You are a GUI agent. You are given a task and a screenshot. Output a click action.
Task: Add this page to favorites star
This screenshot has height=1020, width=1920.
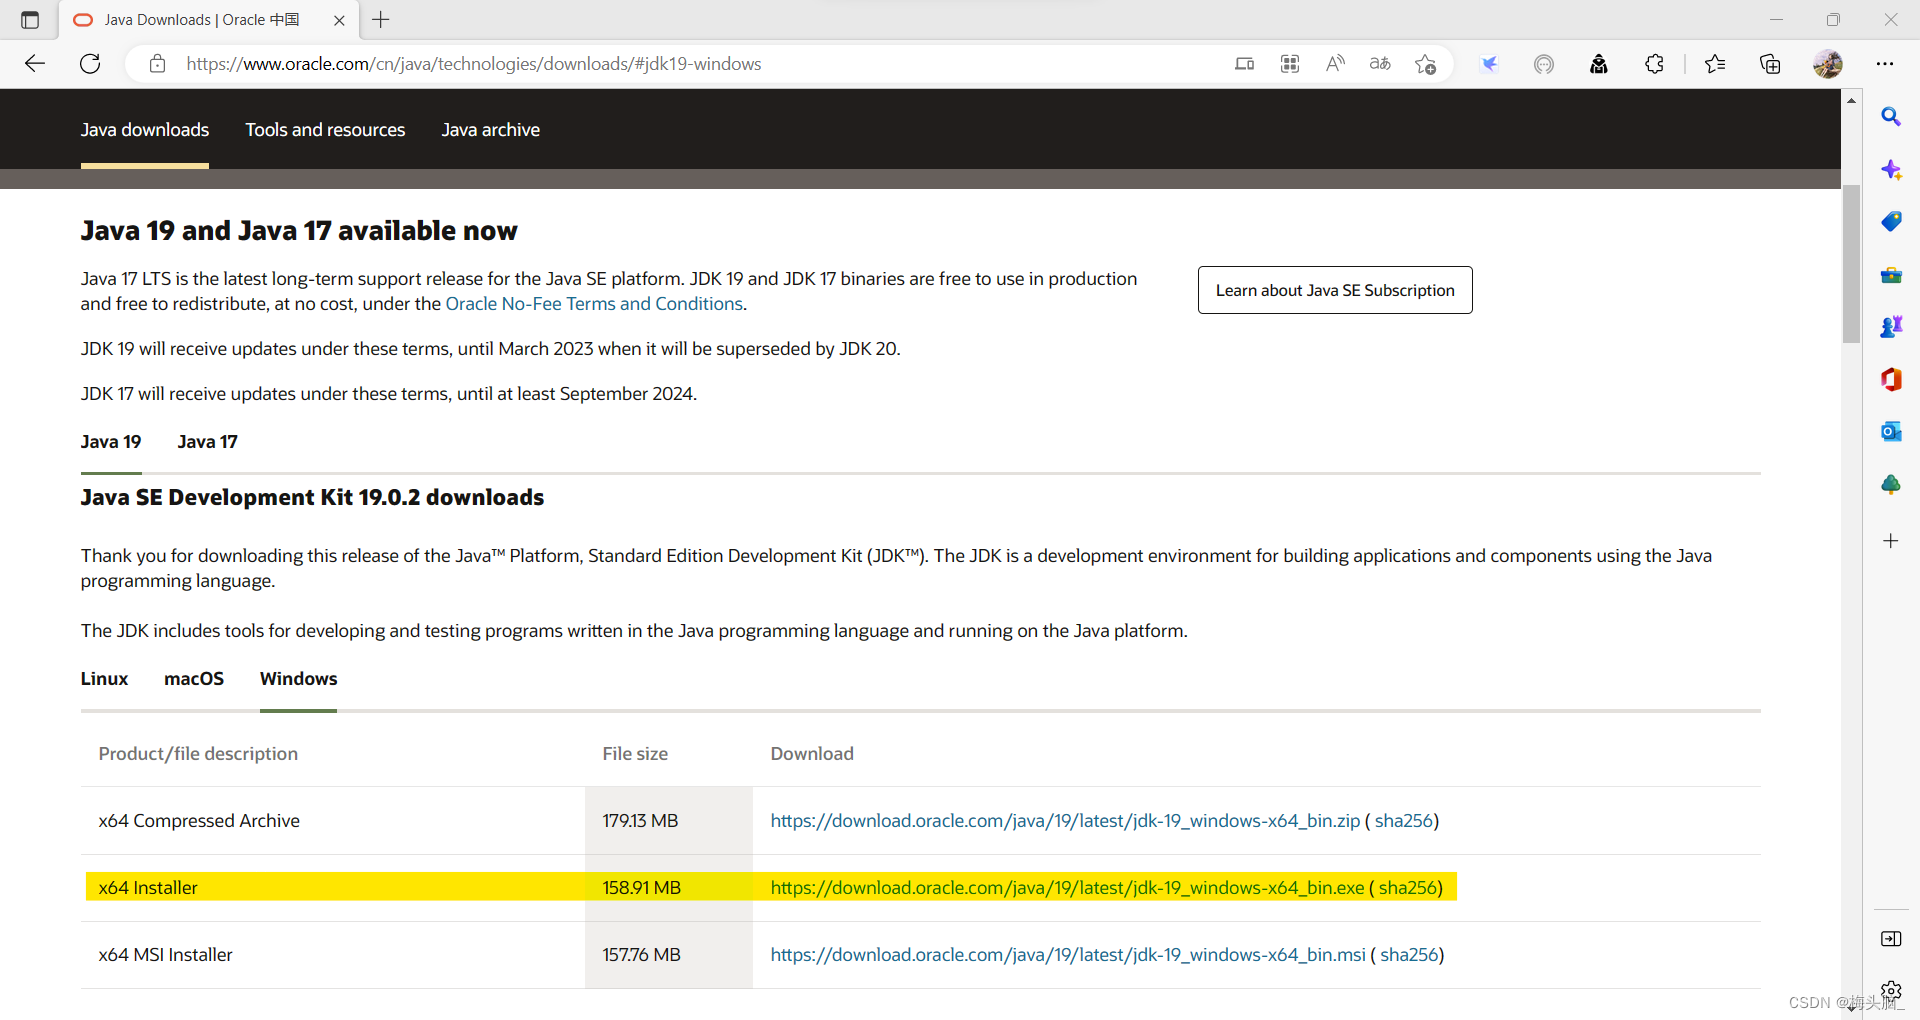(1425, 64)
